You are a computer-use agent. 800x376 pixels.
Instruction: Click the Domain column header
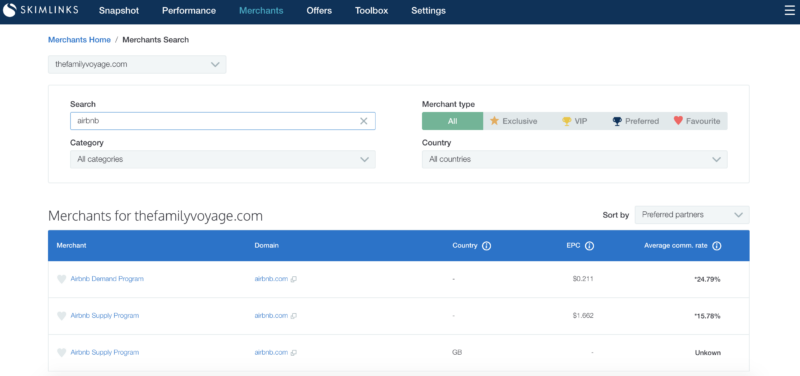tap(266, 245)
